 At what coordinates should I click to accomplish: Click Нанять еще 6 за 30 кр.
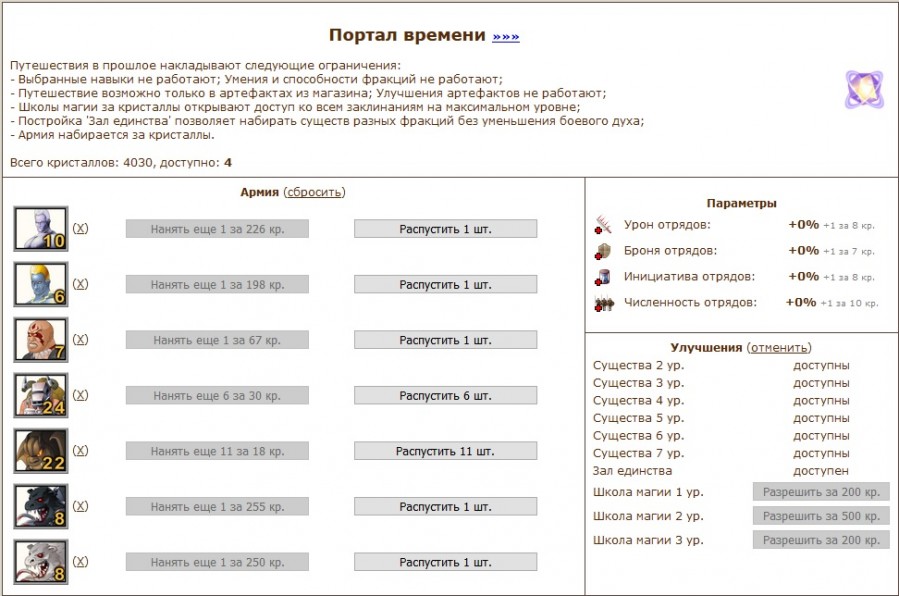(x=217, y=395)
